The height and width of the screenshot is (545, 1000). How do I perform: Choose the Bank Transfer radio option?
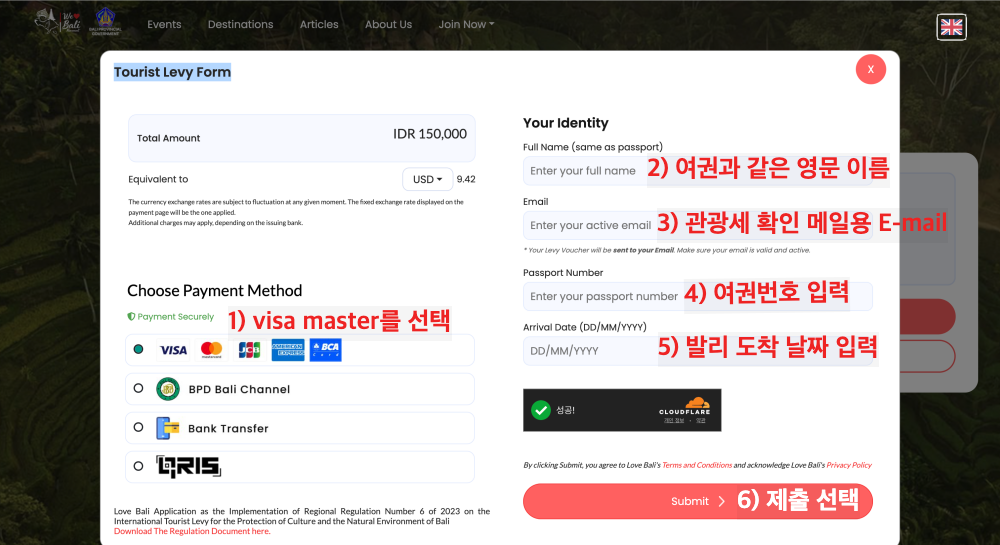pyautogui.click(x=138, y=427)
